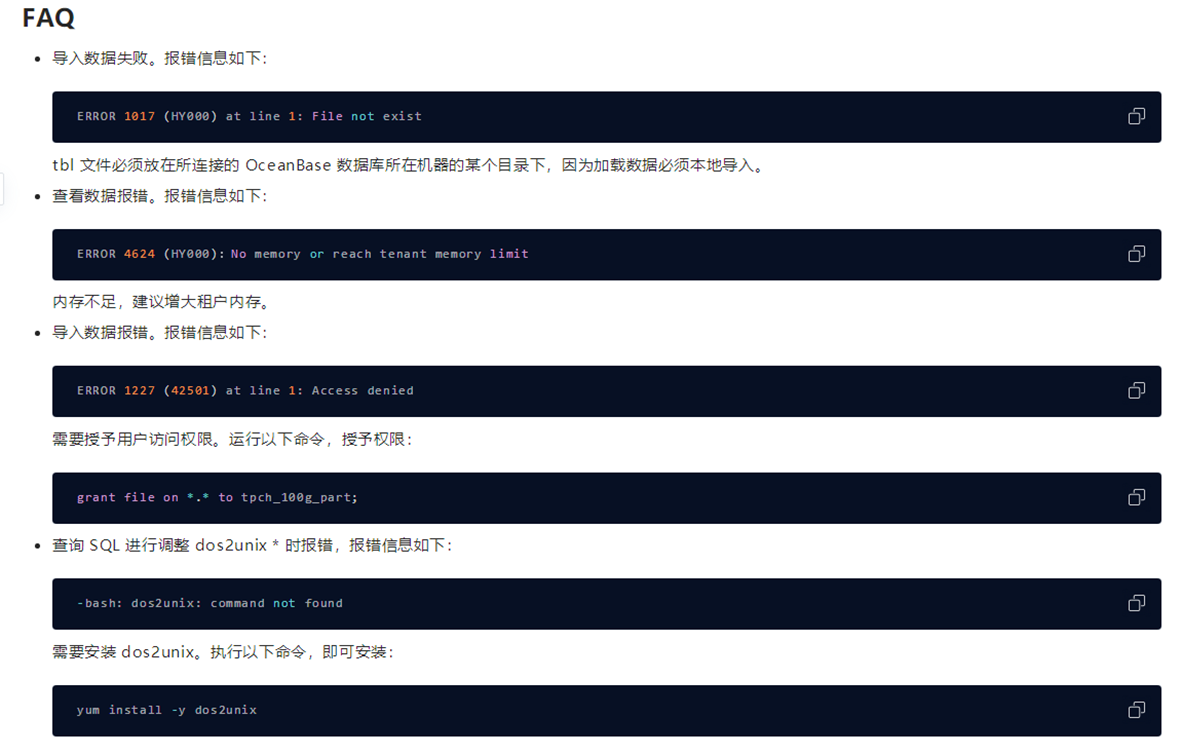Click the text 'No memory or reach tenant memory limit'
This screenshot has height=755, width=1181.
[380, 254]
